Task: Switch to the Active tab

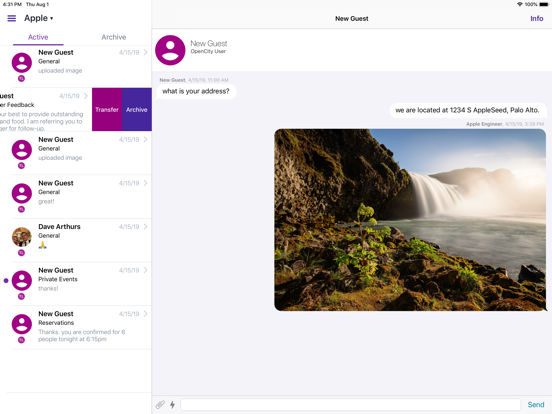Action: [38, 37]
